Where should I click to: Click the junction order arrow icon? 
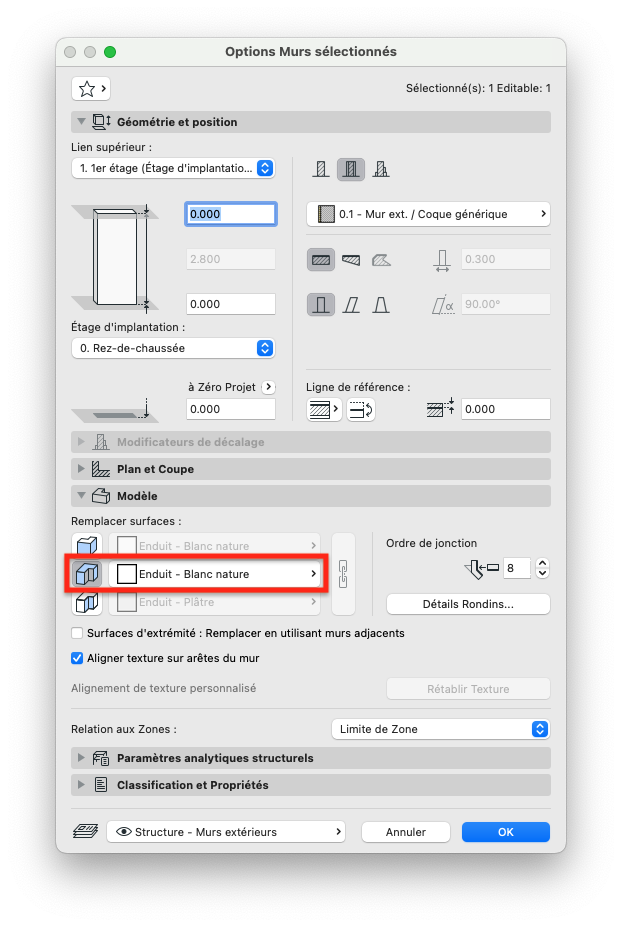pyautogui.click(x=481, y=569)
